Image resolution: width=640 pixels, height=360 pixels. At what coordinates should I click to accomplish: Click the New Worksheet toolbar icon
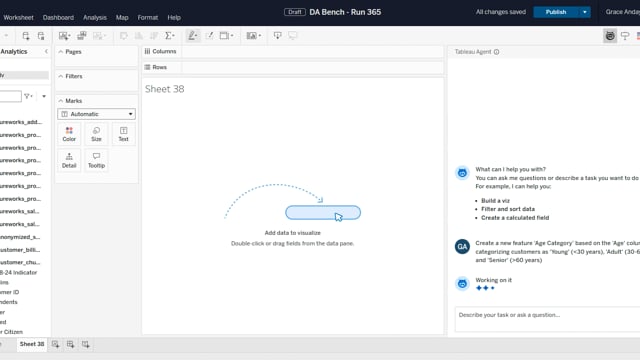(64, 36)
